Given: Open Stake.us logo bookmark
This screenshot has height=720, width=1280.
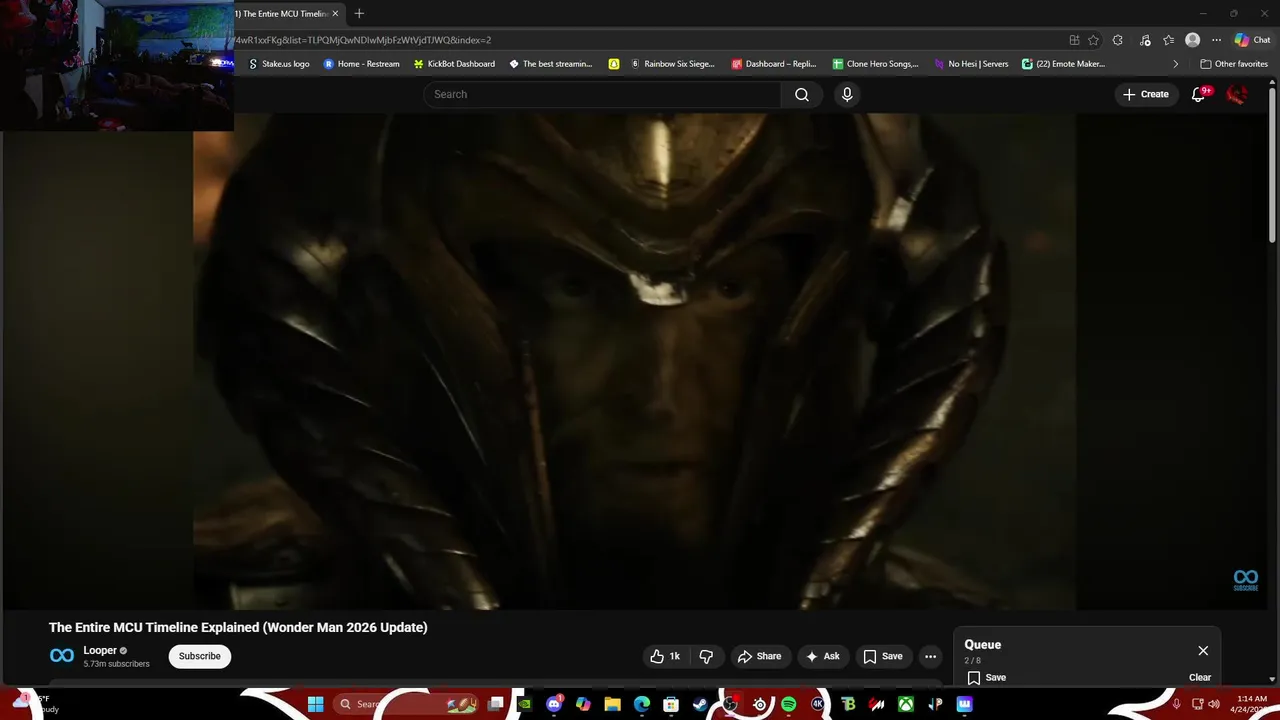Looking at the screenshot, I should (x=278, y=64).
